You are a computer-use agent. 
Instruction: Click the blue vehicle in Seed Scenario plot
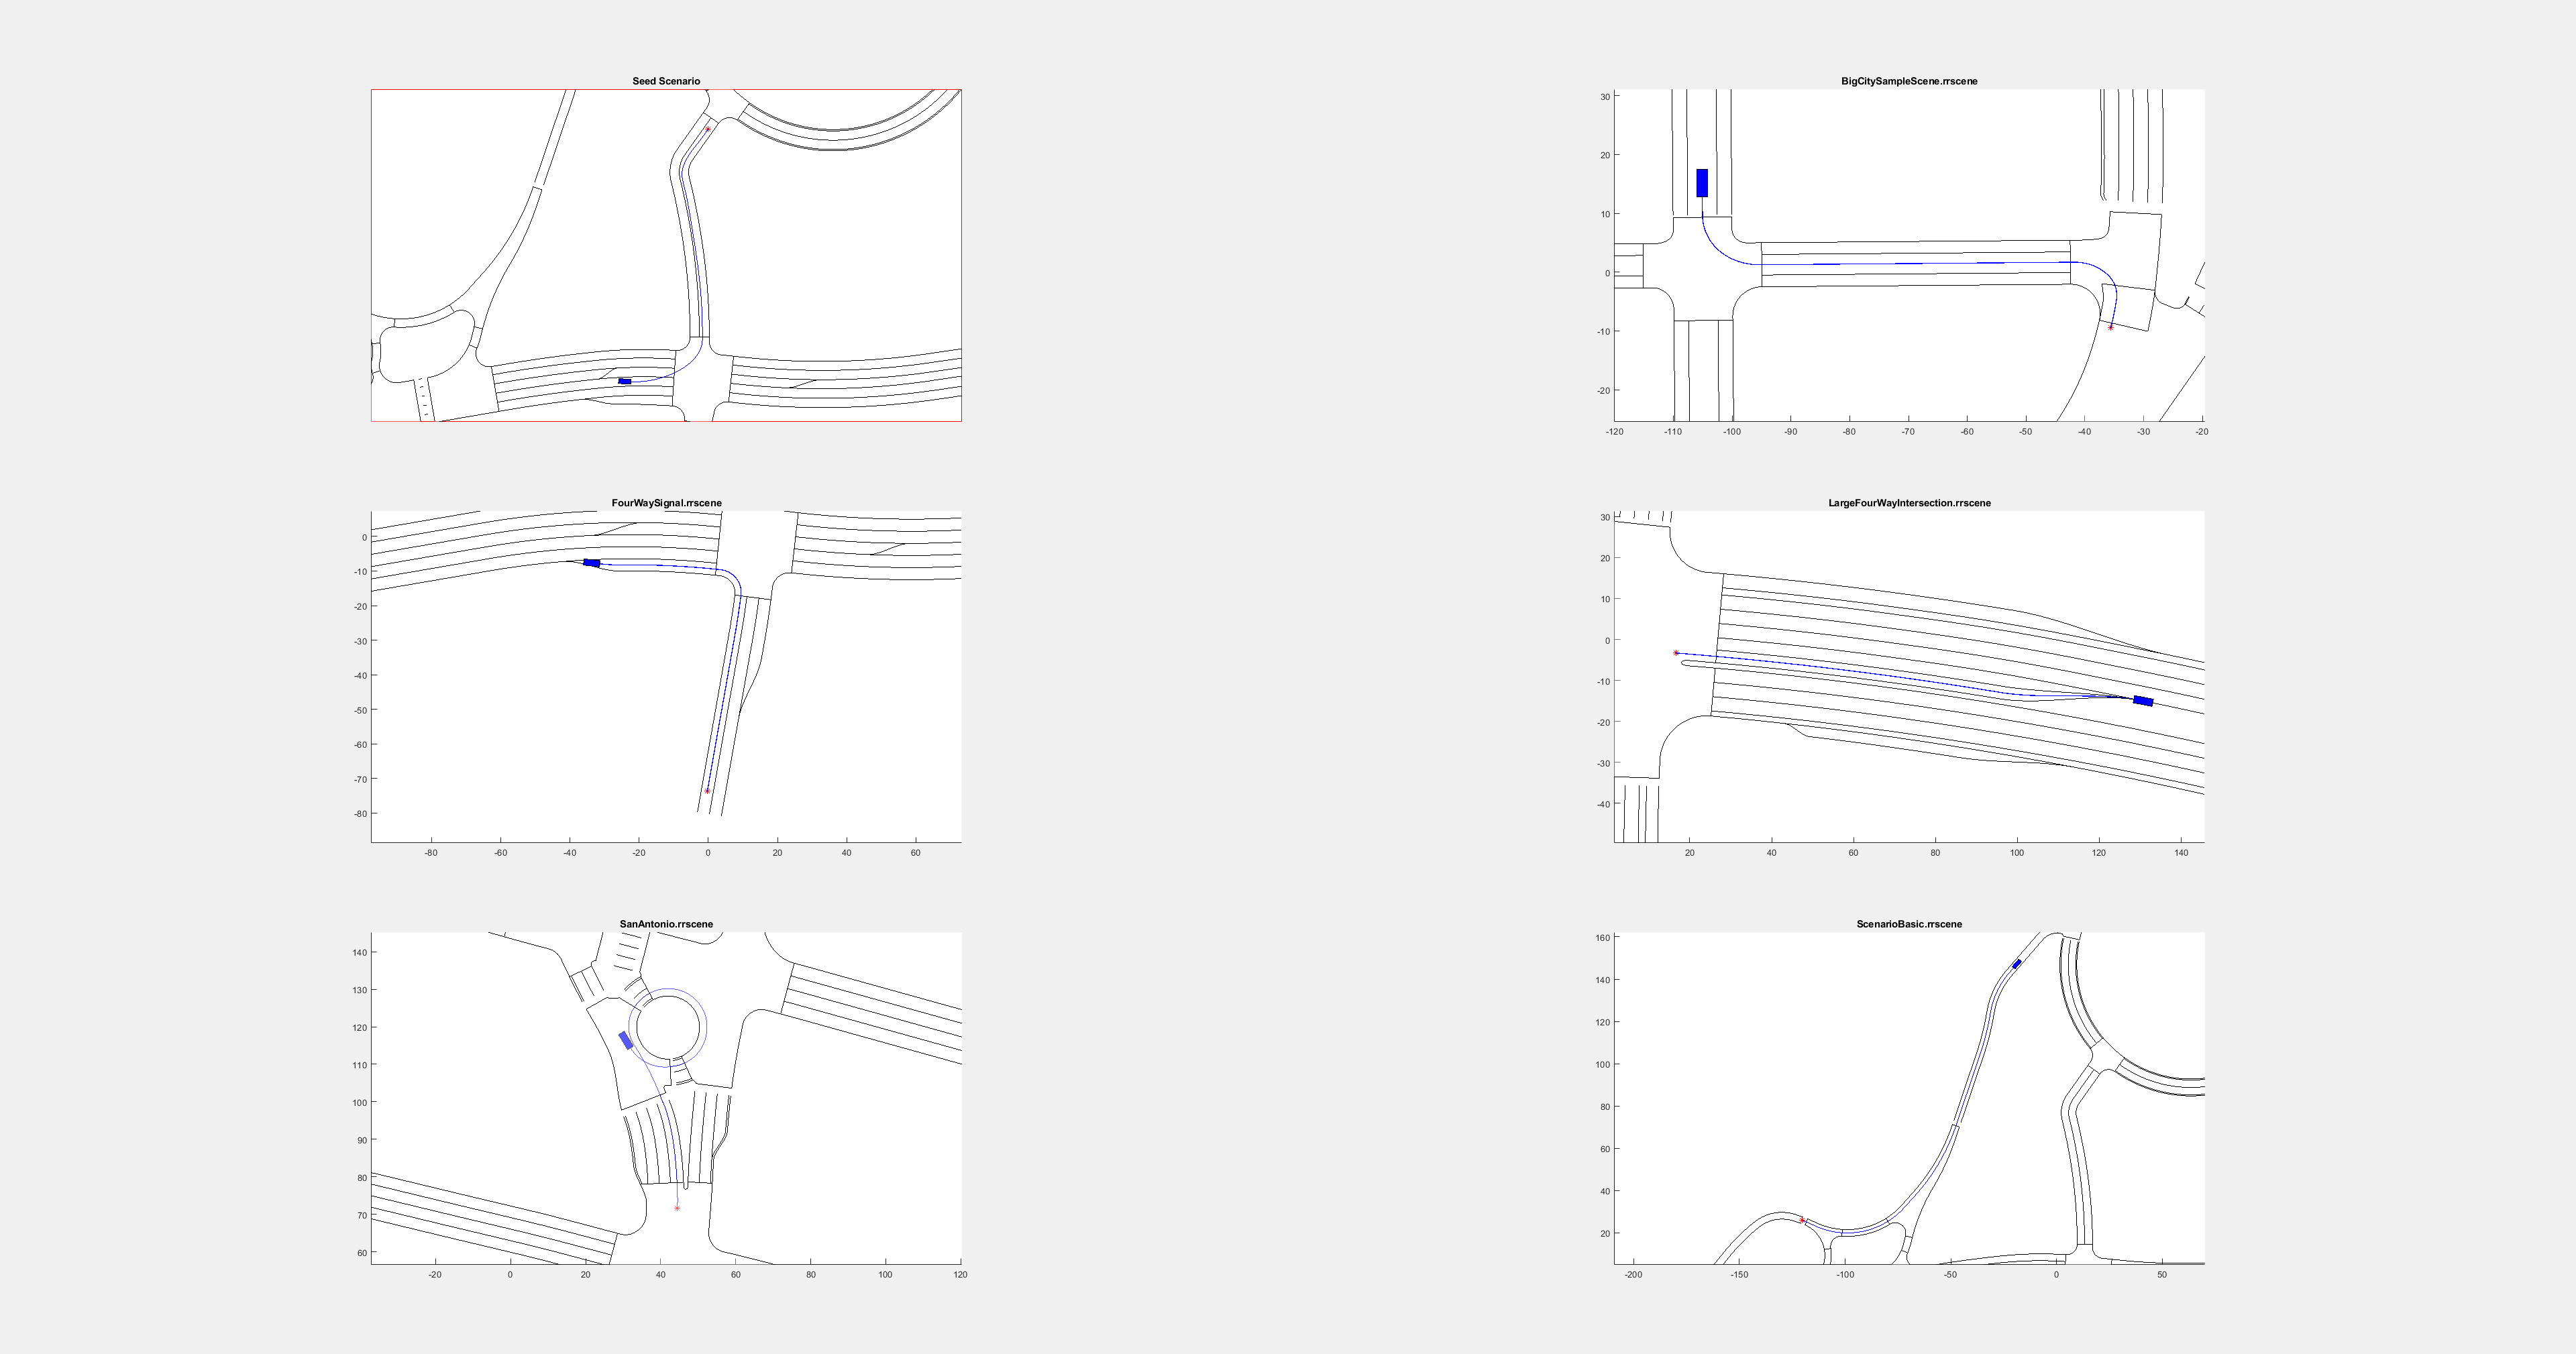click(x=624, y=381)
